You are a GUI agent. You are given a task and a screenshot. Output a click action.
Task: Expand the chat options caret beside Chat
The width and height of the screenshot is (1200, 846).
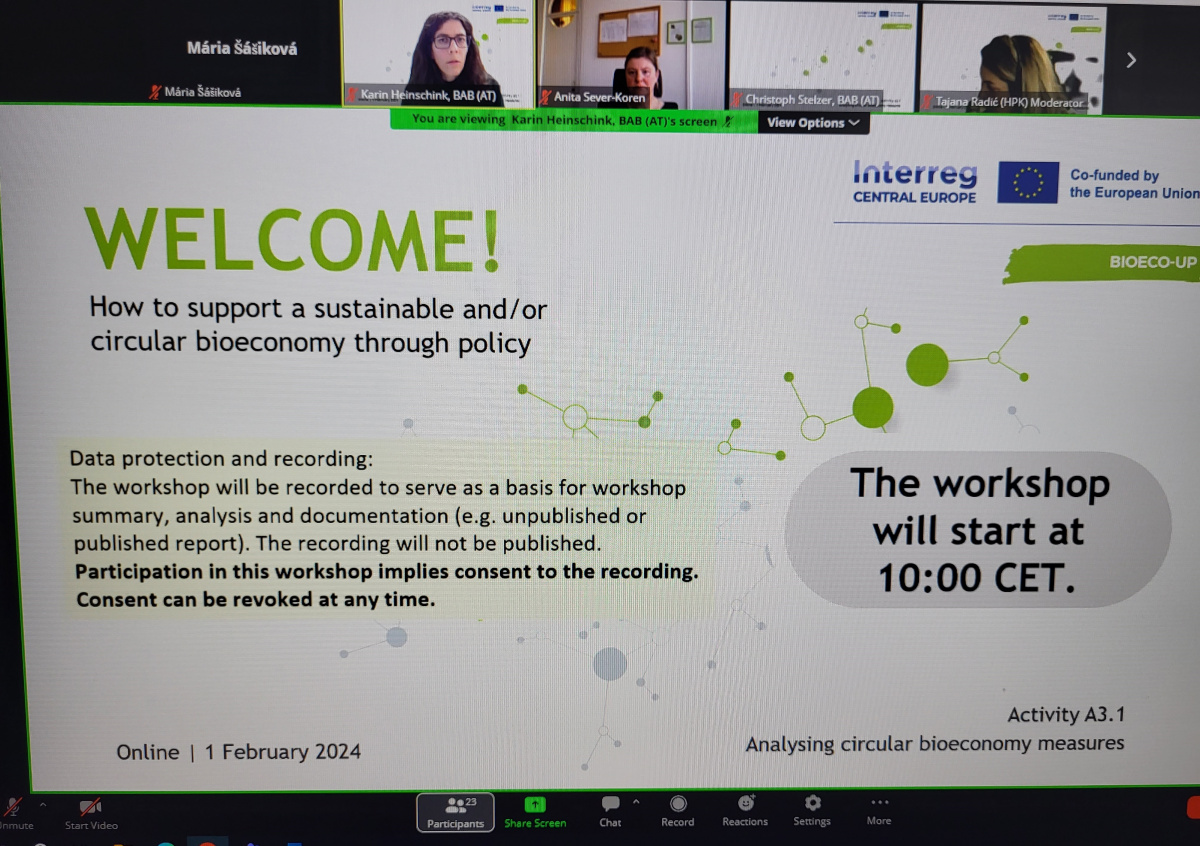click(636, 802)
